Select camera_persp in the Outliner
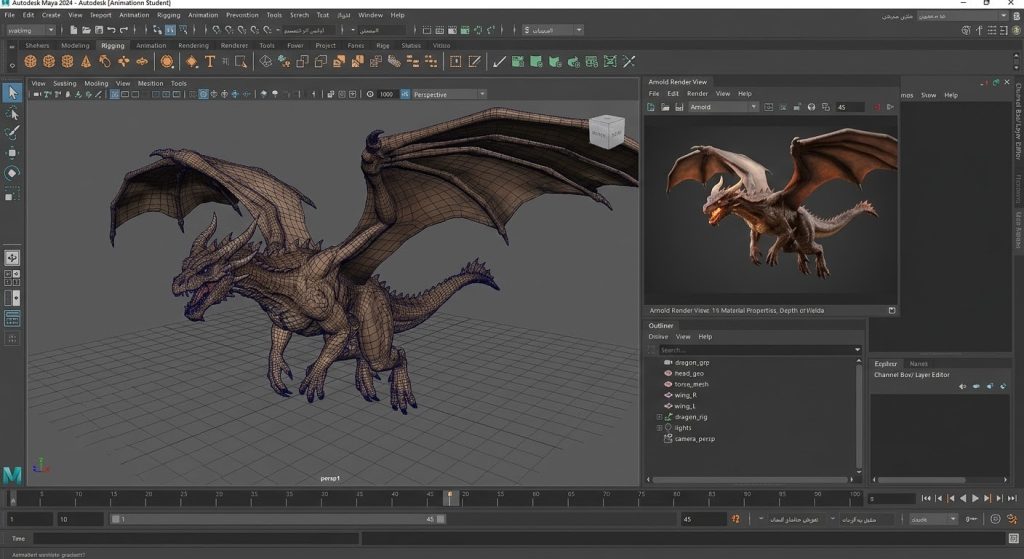The width and height of the screenshot is (1024, 559). (694, 439)
